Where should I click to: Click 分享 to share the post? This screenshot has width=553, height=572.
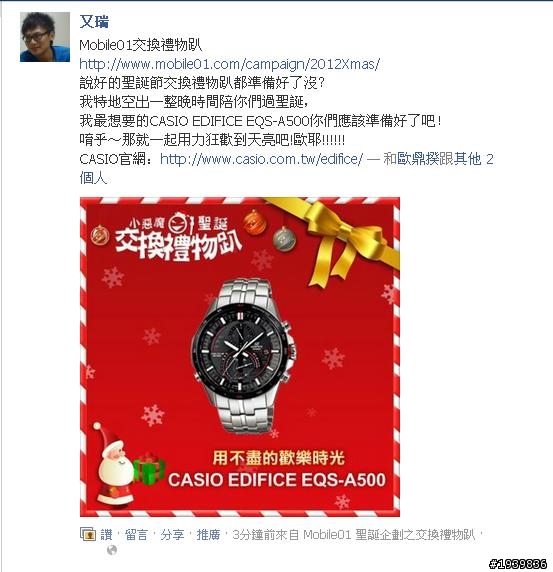172,535
